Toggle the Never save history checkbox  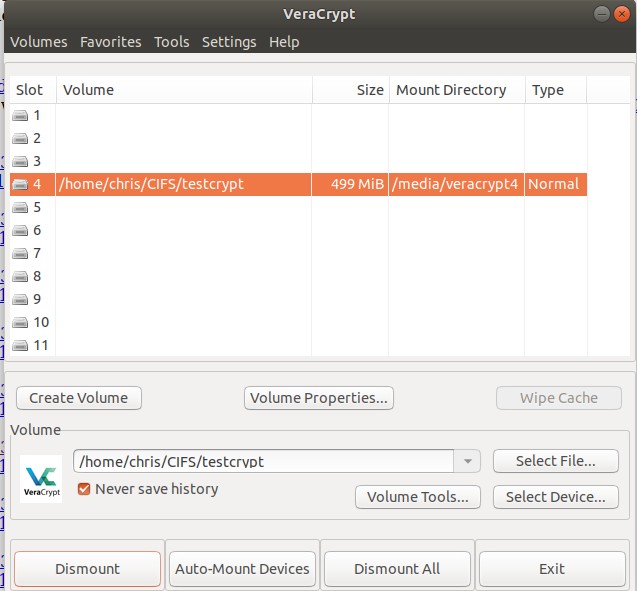[85, 489]
